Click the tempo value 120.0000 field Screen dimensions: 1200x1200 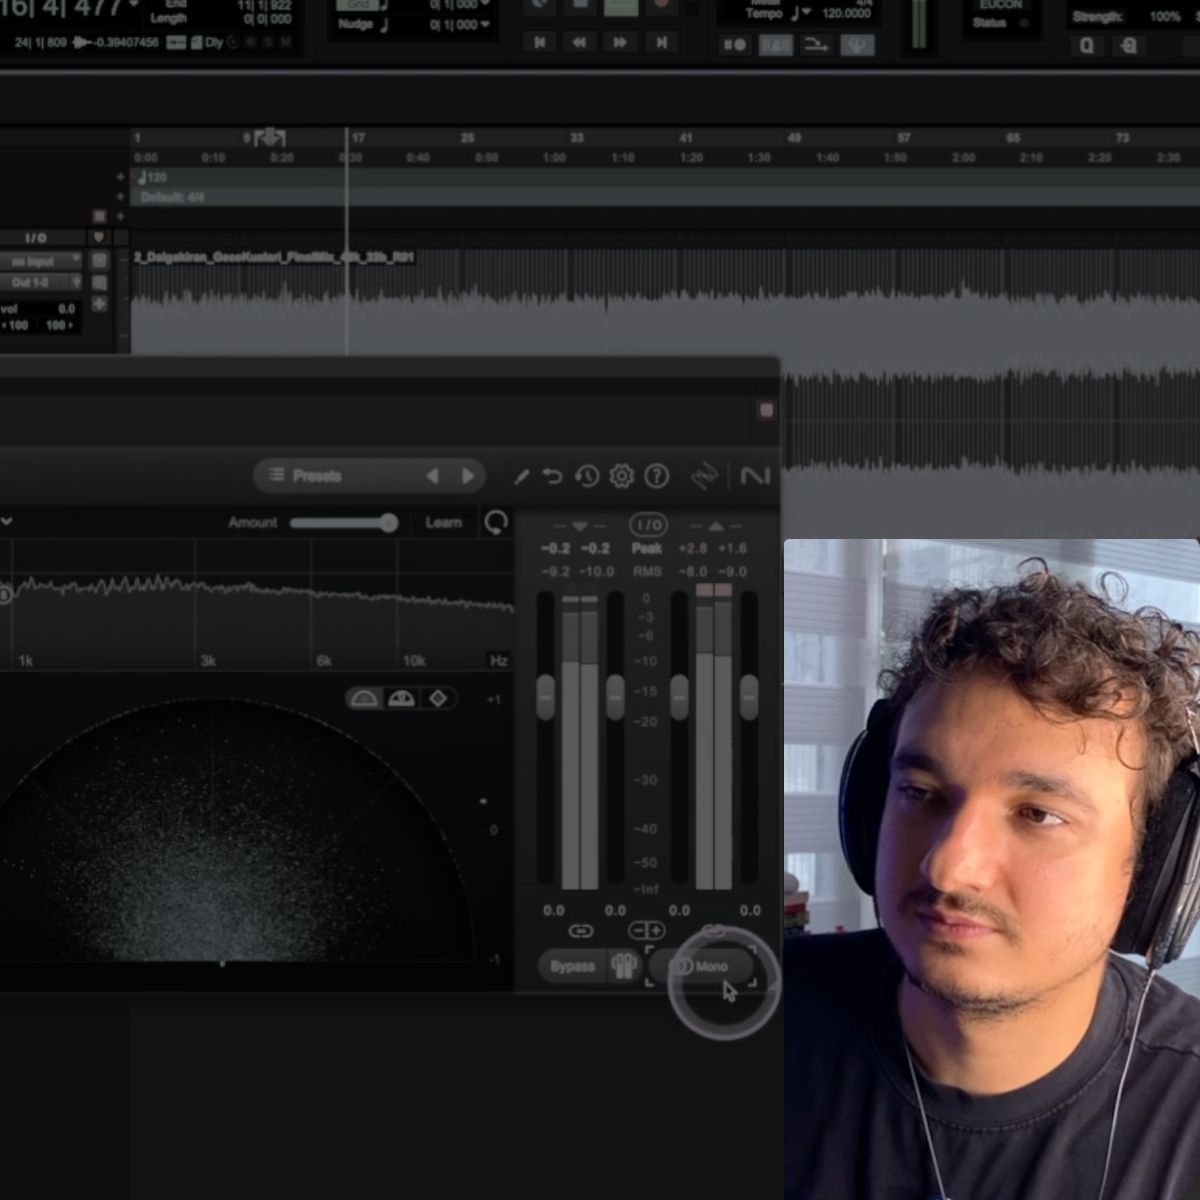(x=846, y=14)
